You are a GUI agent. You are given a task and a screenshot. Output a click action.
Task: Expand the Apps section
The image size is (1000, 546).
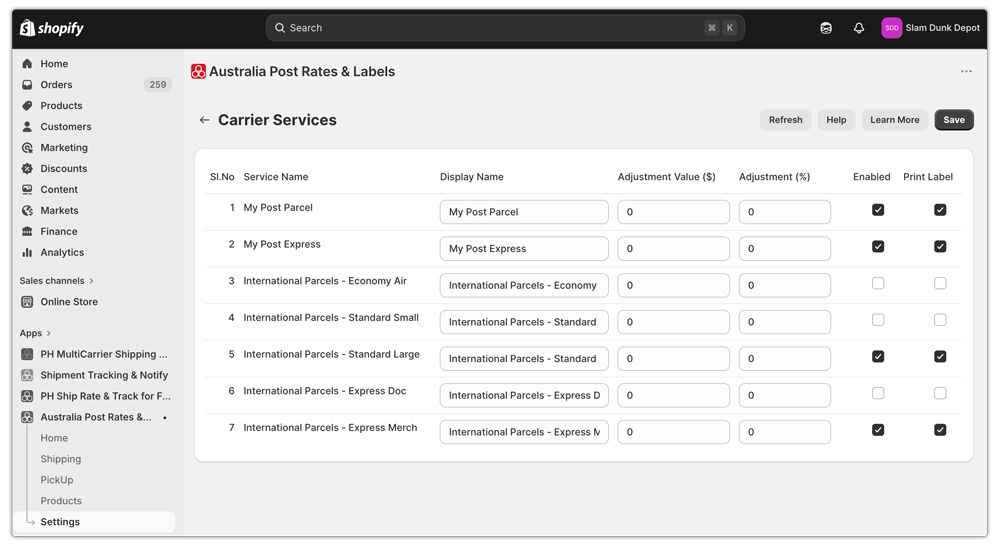pyautogui.click(x=35, y=333)
